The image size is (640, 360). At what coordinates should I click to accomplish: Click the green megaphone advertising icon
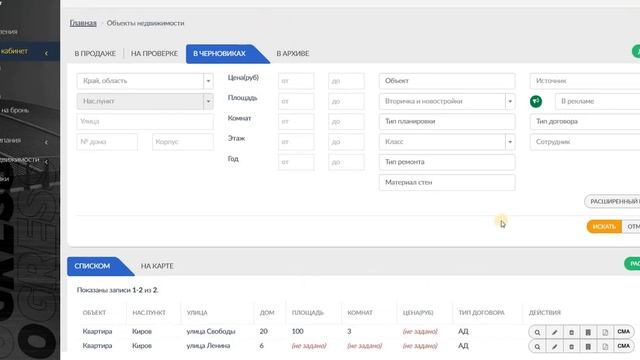click(536, 101)
